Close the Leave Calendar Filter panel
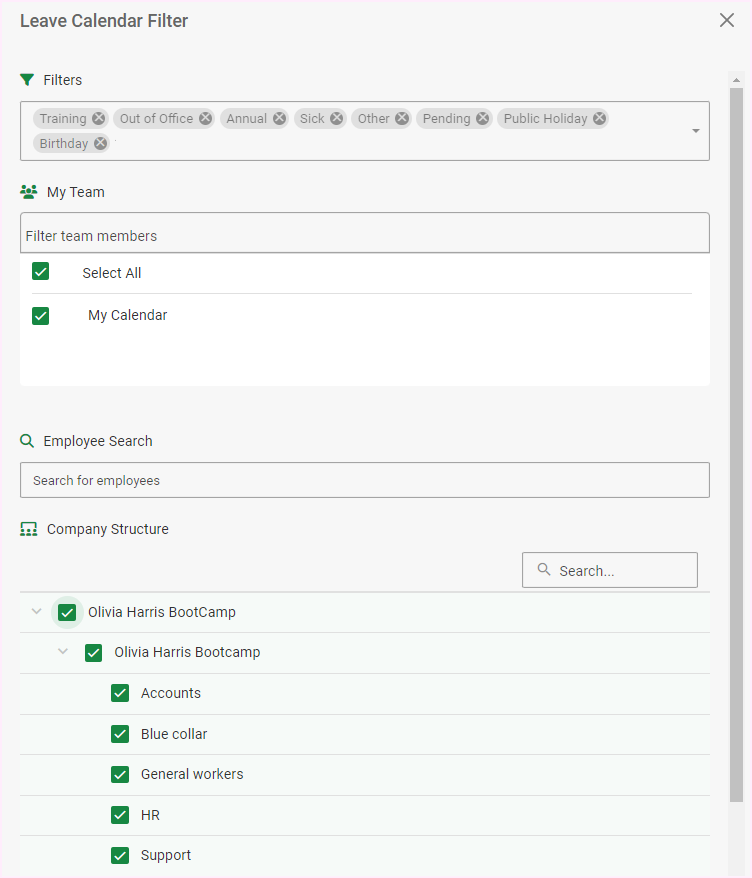752x878 pixels. tap(727, 20)
